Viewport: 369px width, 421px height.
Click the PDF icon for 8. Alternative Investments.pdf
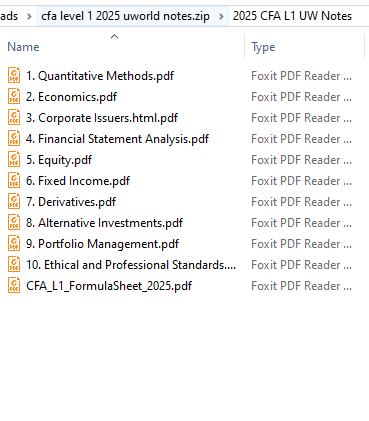click(x=14, y=222)
